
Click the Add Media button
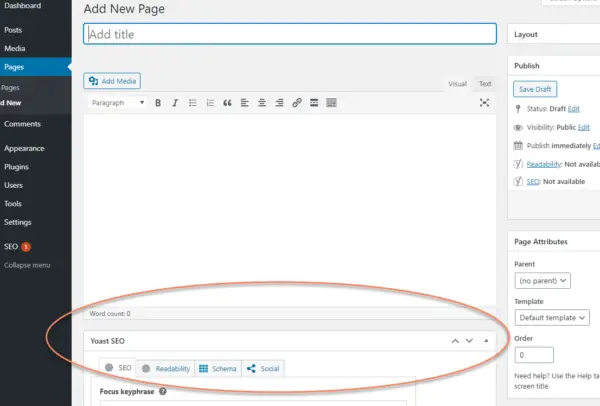tap(112, 81)
